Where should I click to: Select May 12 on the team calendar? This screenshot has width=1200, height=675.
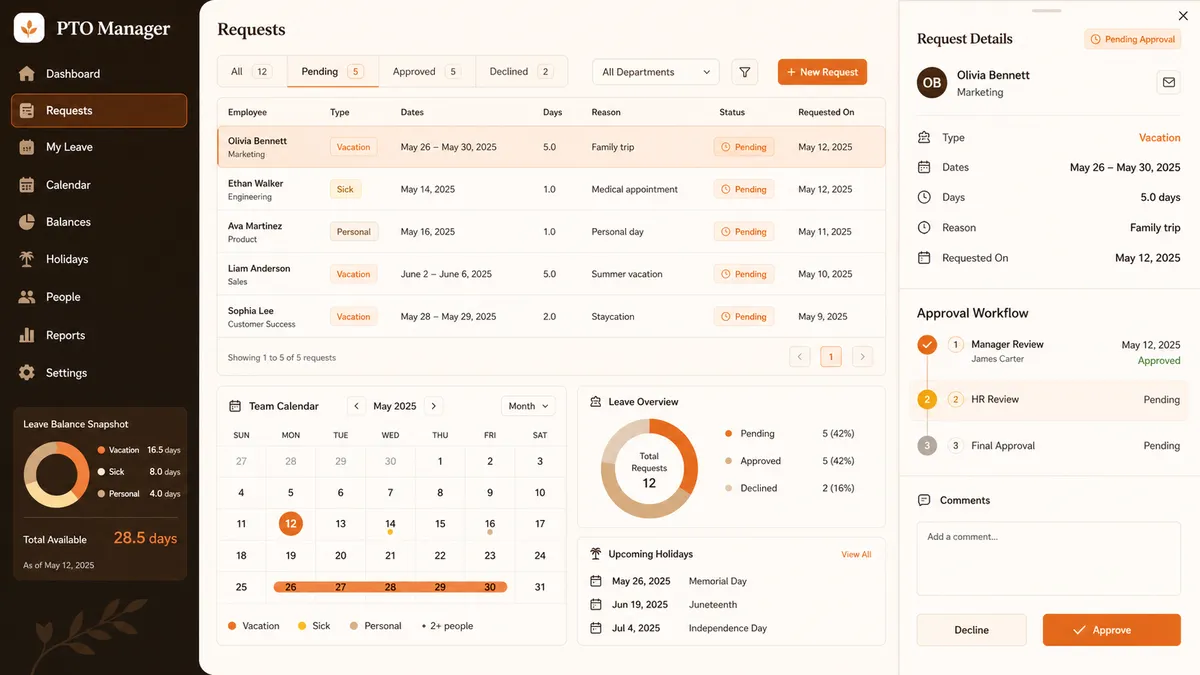291,524
